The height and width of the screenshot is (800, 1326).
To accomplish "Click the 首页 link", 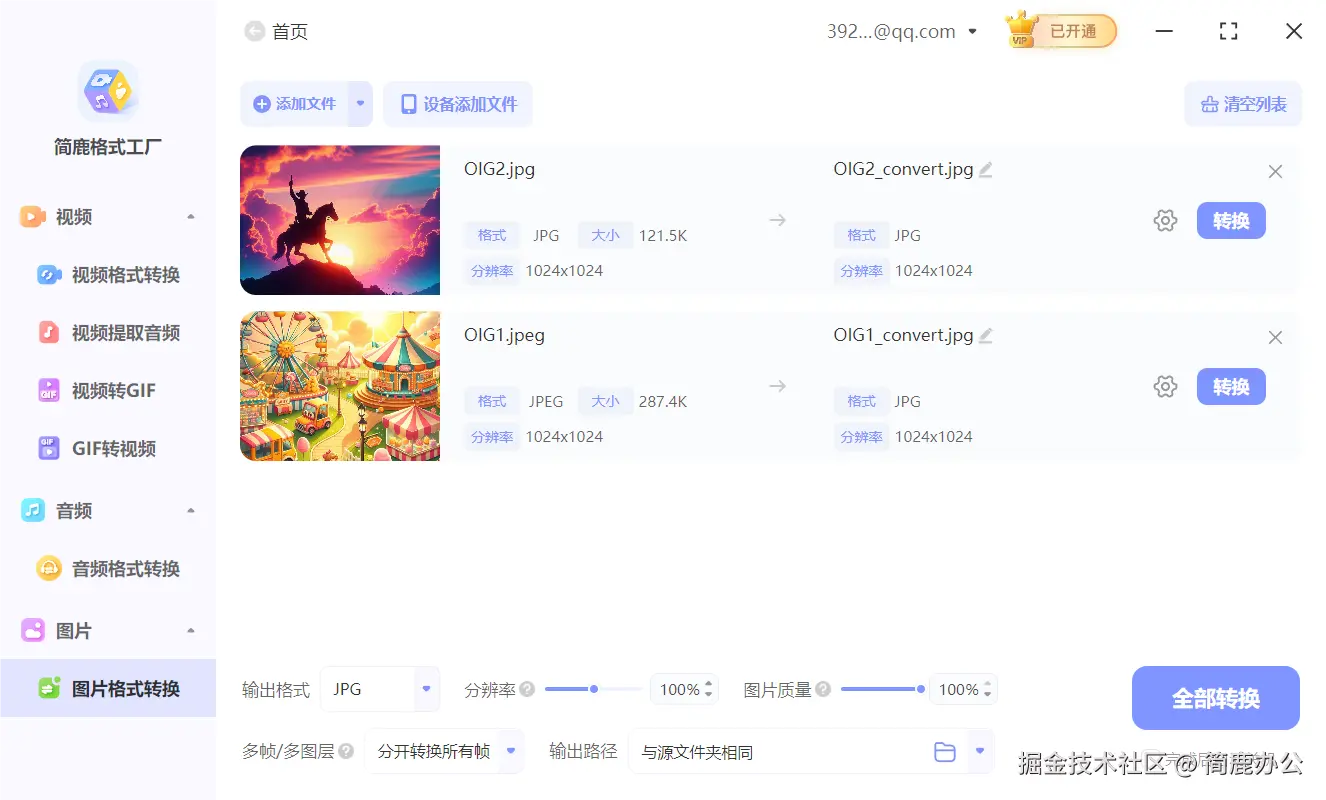I will tap(290, 32).
